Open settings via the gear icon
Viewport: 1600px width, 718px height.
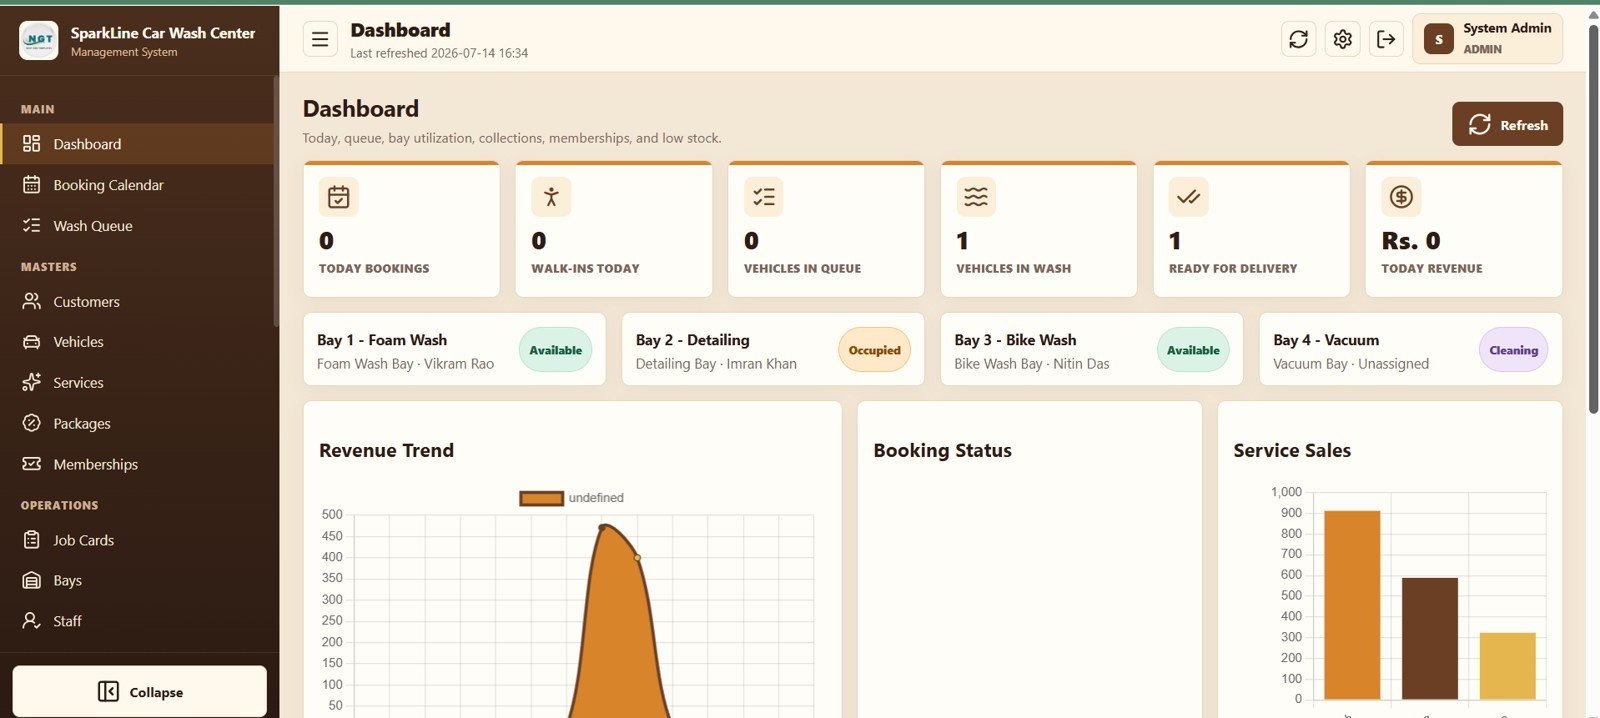(x=1342, y=39)
